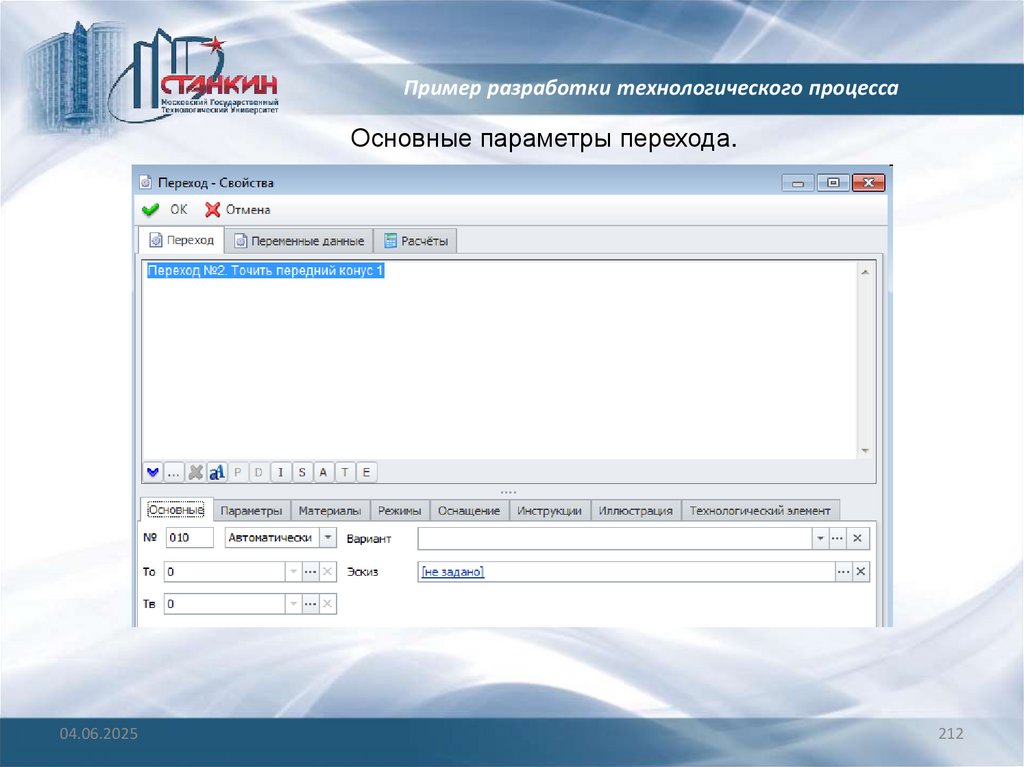This screenshot has width=1024, height=767.
Task: Open the Режимы tab
Action: 400,511
